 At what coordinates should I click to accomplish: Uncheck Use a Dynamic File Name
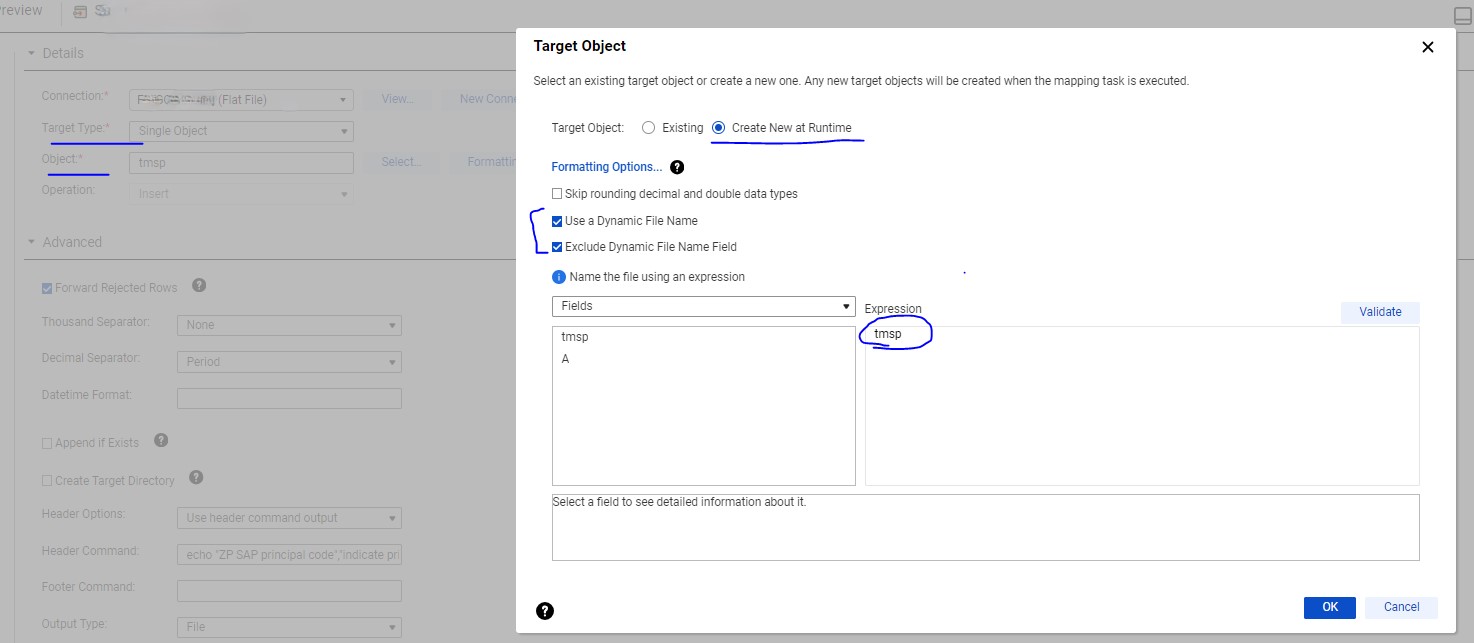(x=557, y=221)
